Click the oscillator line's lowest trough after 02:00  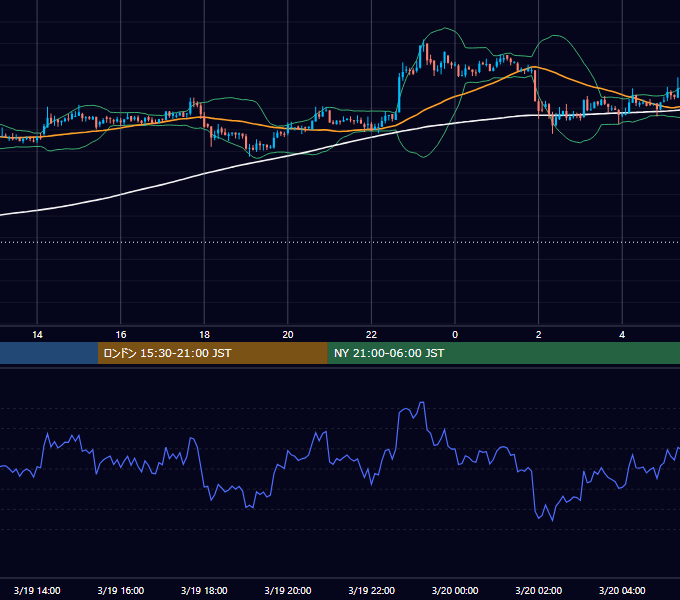click(552, 520)
